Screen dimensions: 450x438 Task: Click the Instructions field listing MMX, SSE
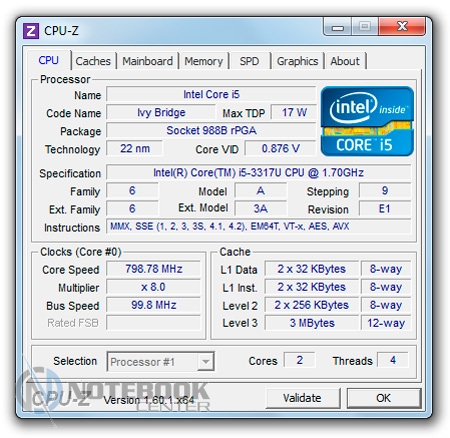tap(258, 226)
